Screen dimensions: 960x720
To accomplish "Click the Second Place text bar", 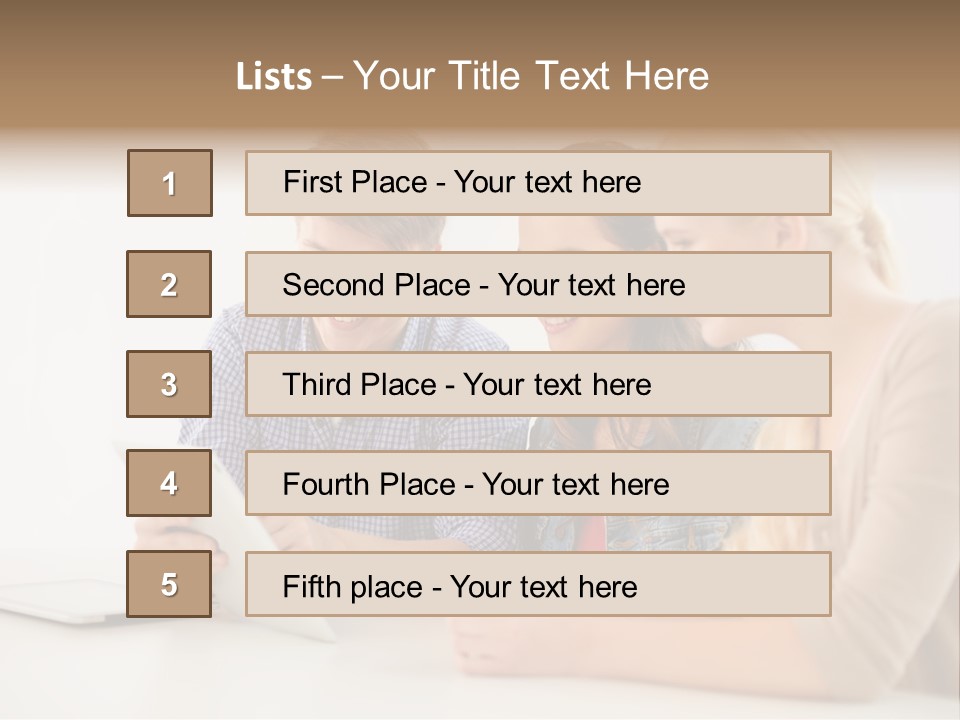I will [538, 284].
